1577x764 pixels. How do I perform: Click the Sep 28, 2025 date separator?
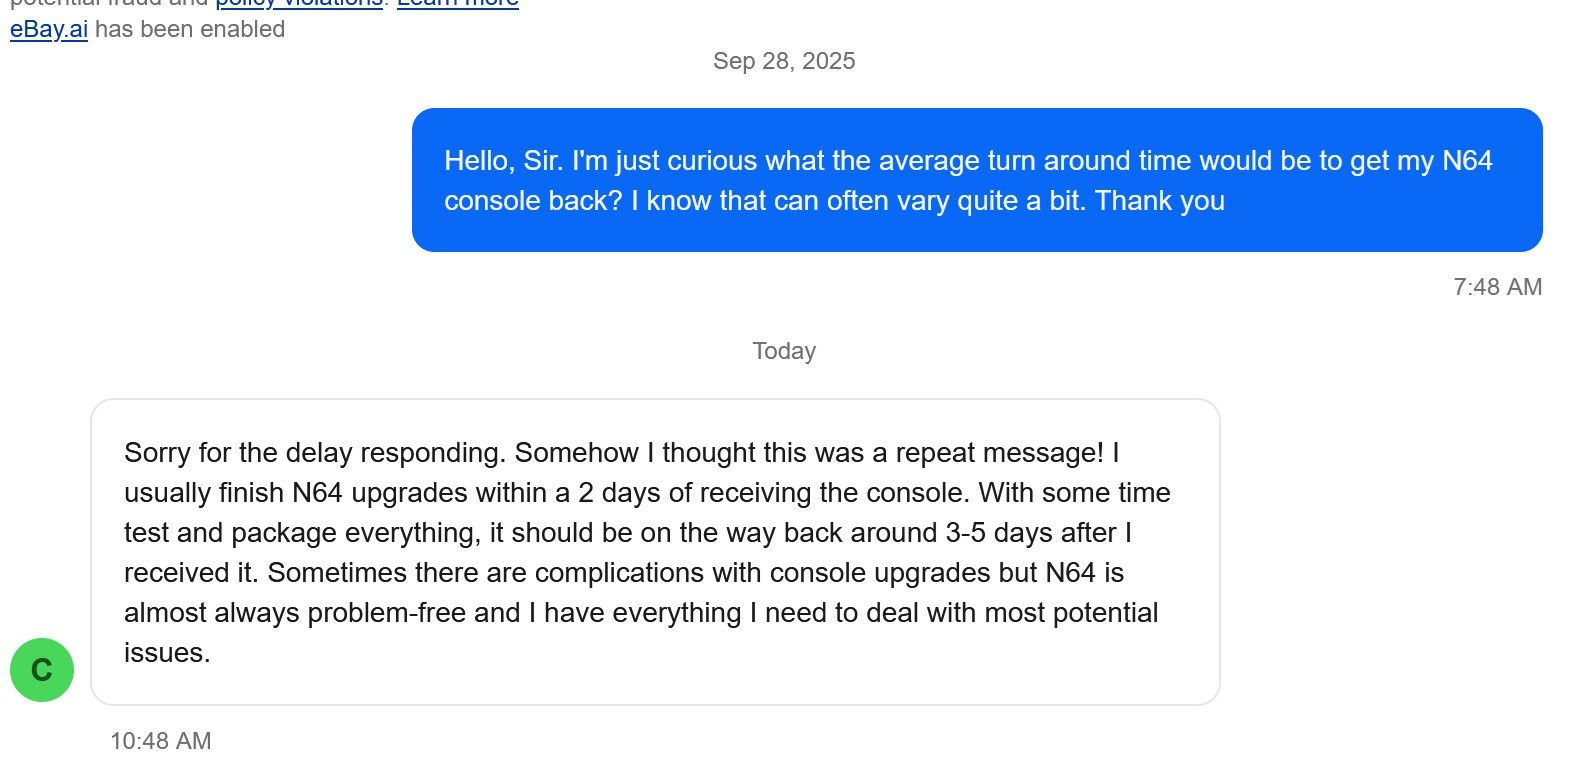click(x=784, y=61)
